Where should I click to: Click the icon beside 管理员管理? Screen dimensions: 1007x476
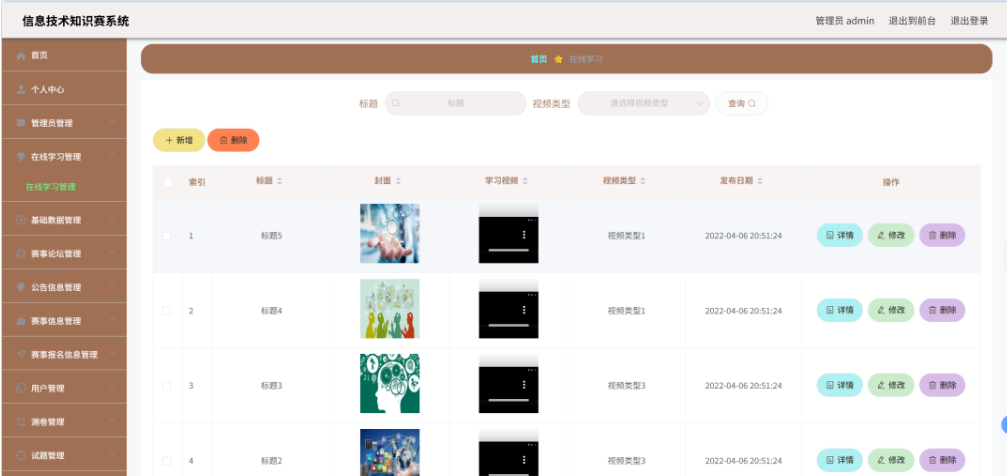point(21,123)
